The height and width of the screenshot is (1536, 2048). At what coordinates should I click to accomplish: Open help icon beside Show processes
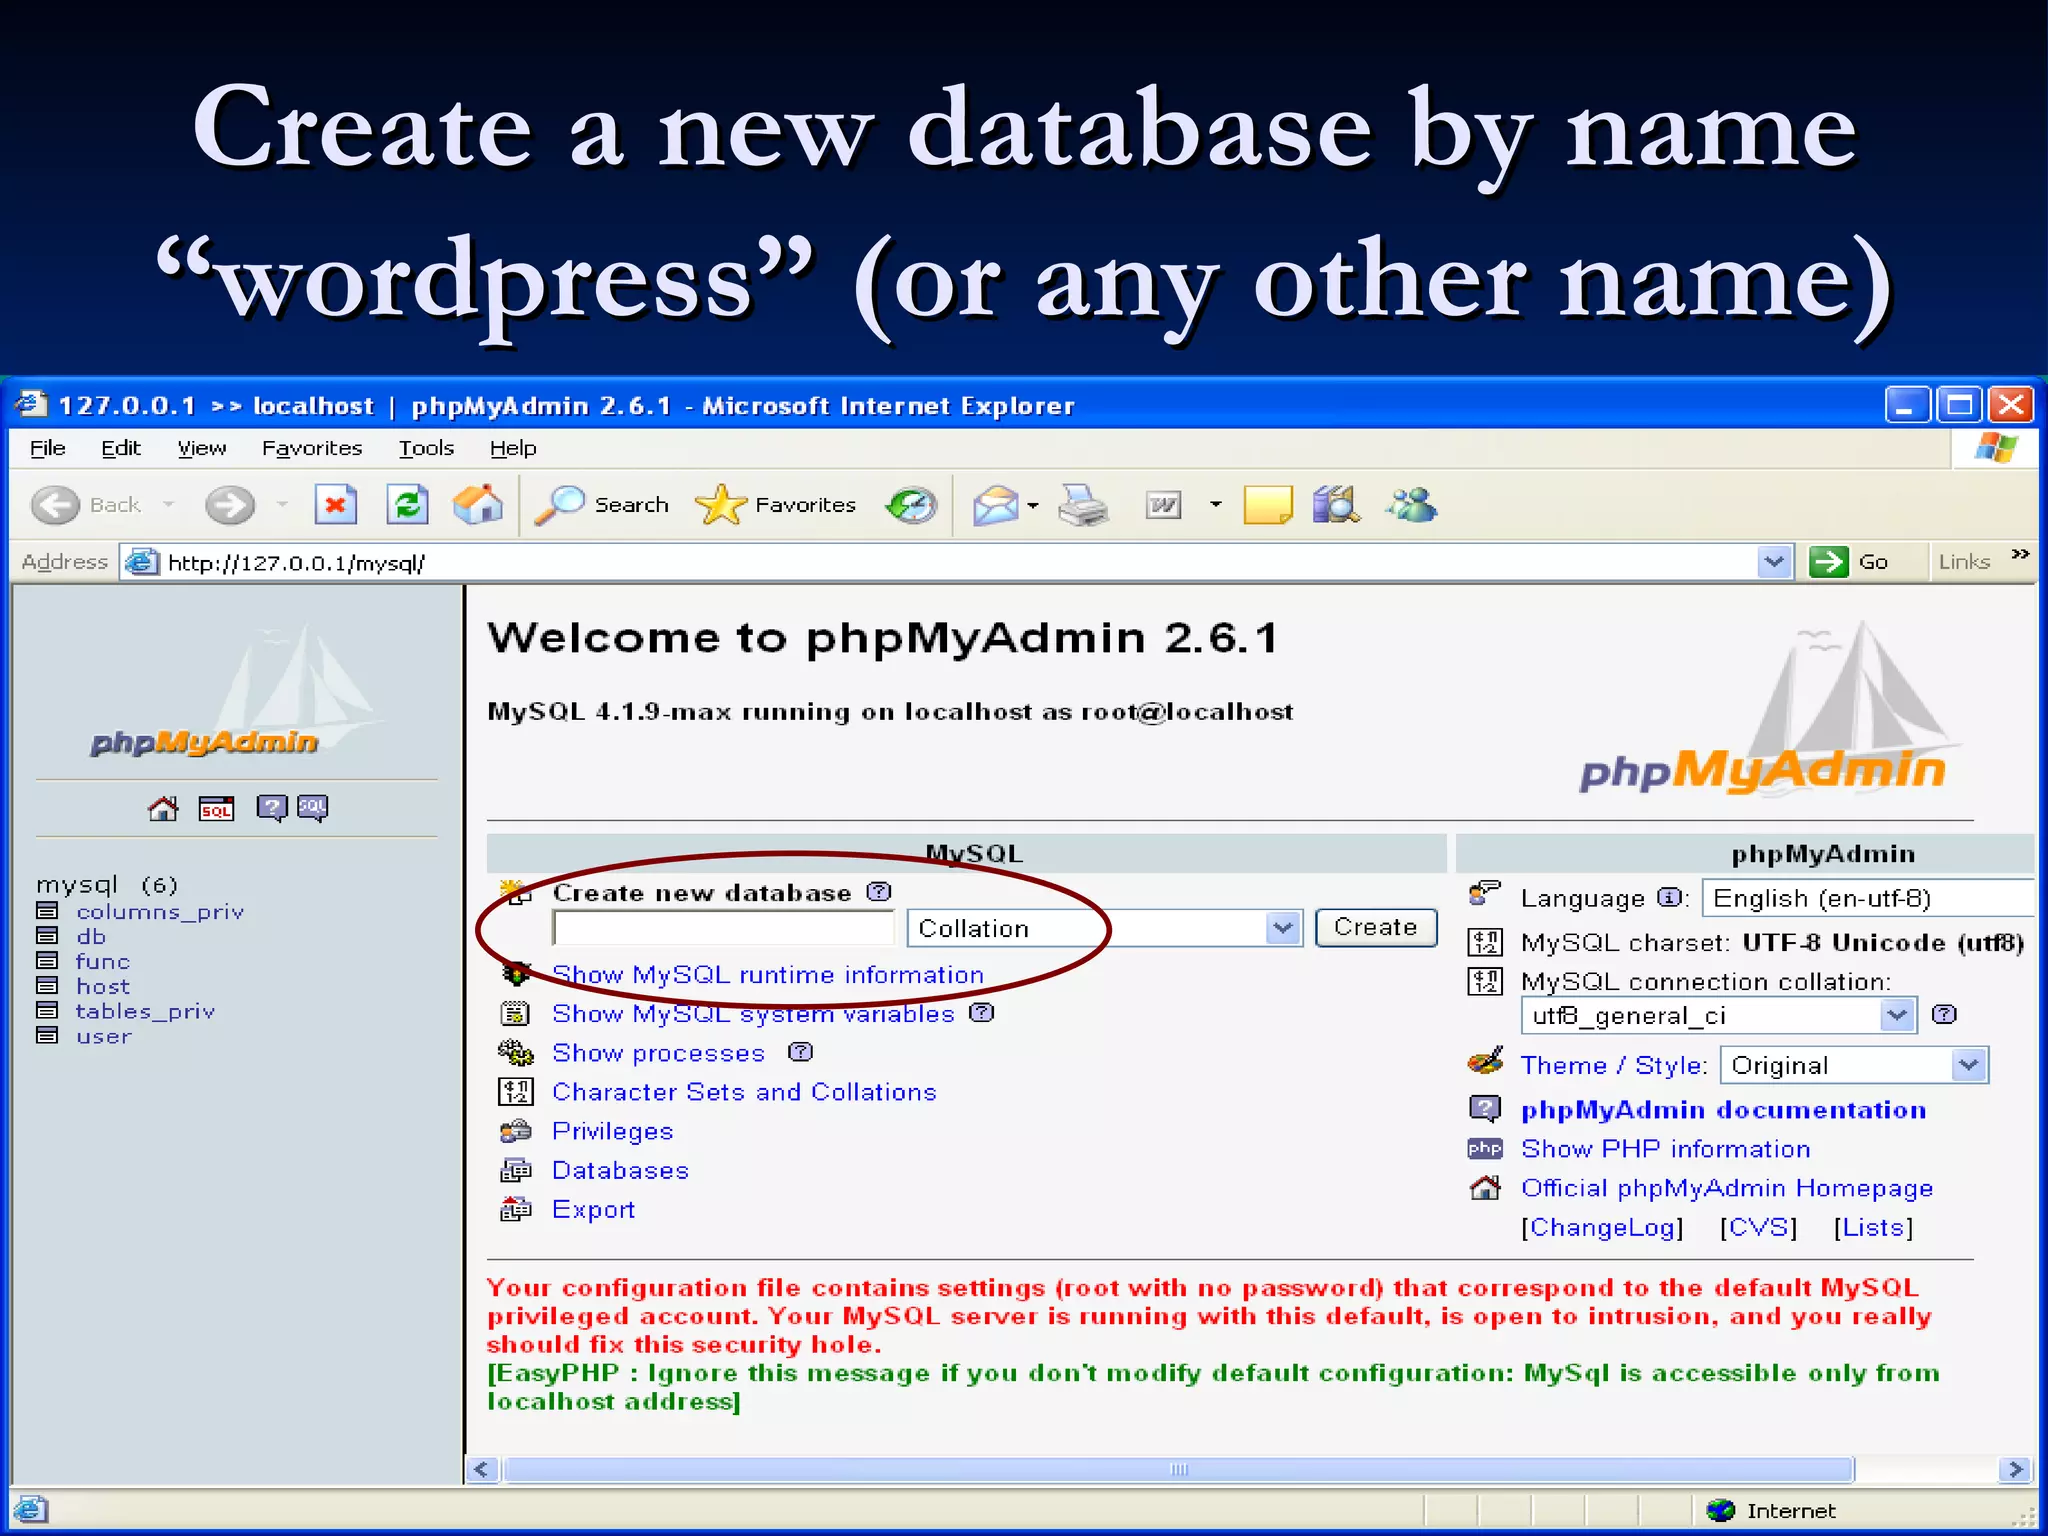tap(801, 1051)
